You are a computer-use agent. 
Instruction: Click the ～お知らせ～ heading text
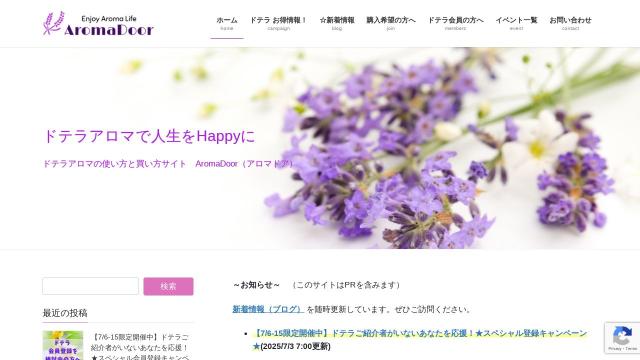[x=257, y=285]
